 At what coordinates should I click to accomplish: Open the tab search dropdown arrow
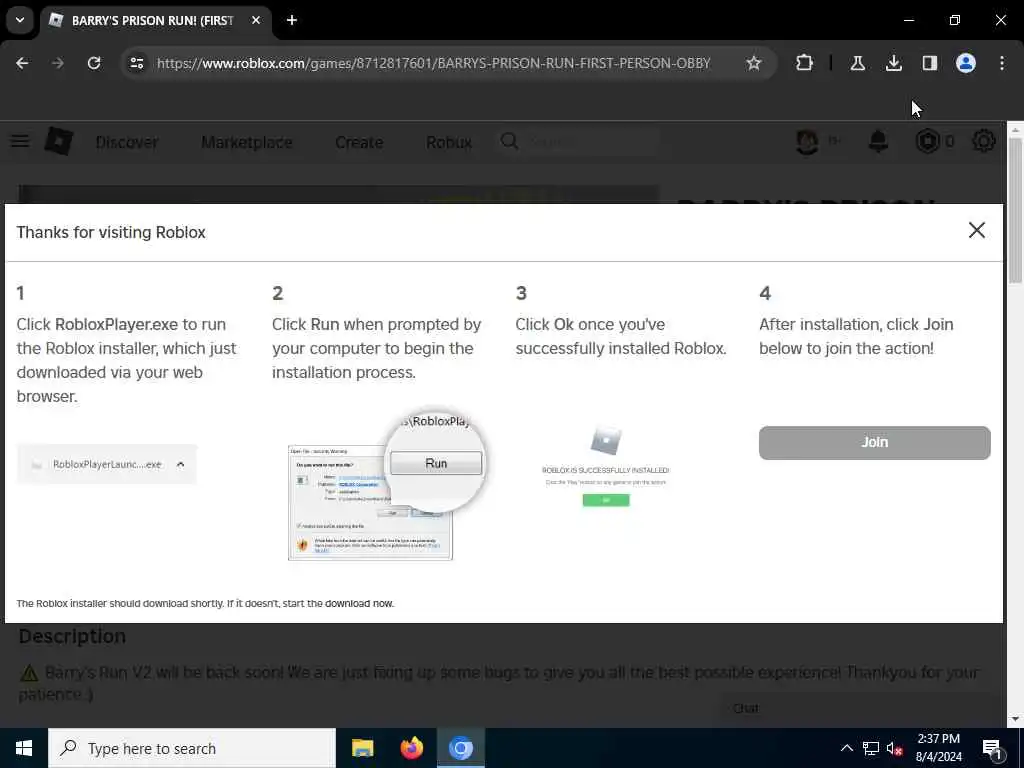point(20,20)
